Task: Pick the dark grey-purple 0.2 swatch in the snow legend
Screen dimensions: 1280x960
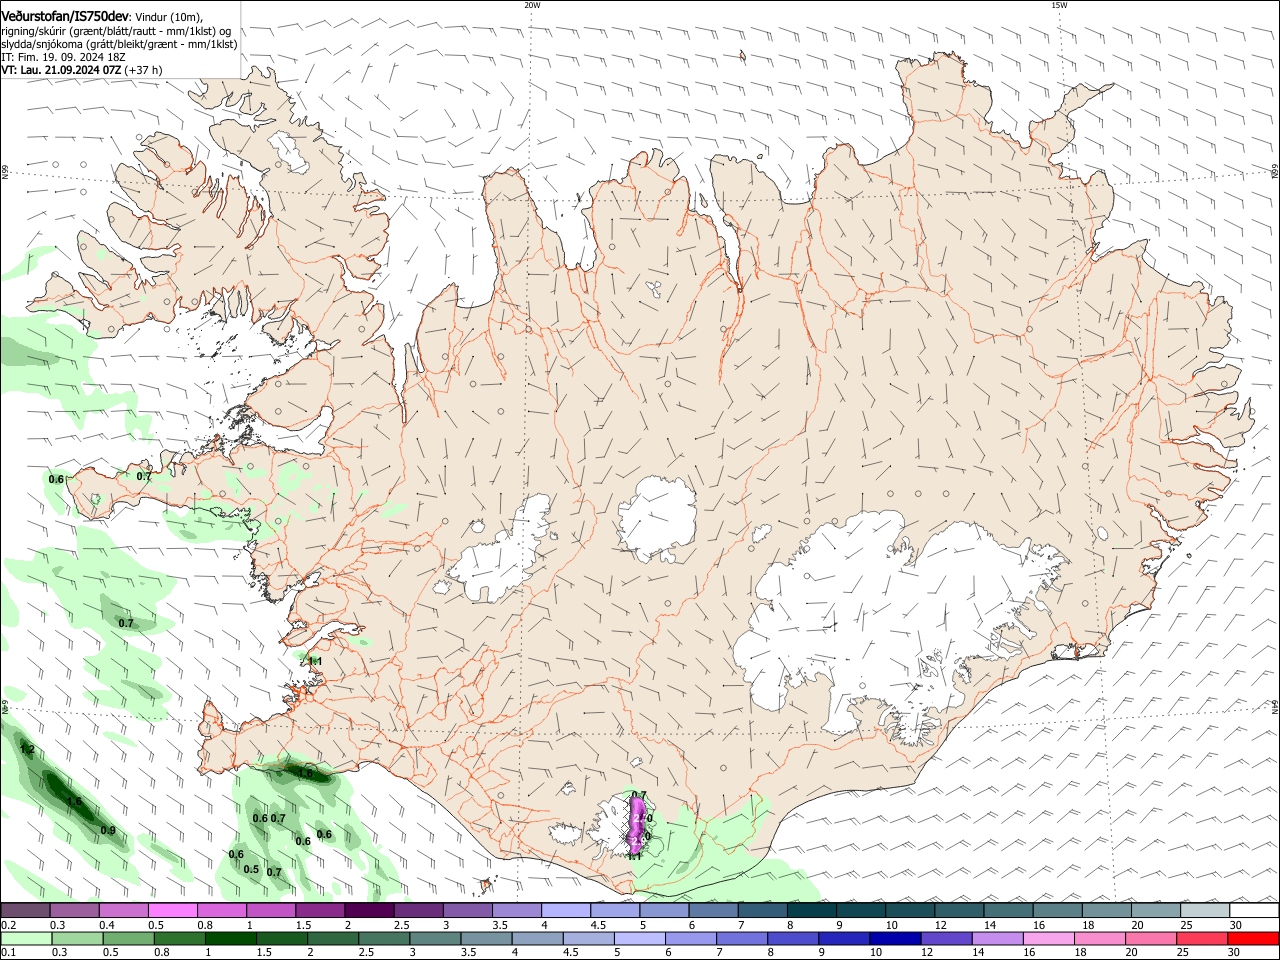Action: (x=25, y=910)
